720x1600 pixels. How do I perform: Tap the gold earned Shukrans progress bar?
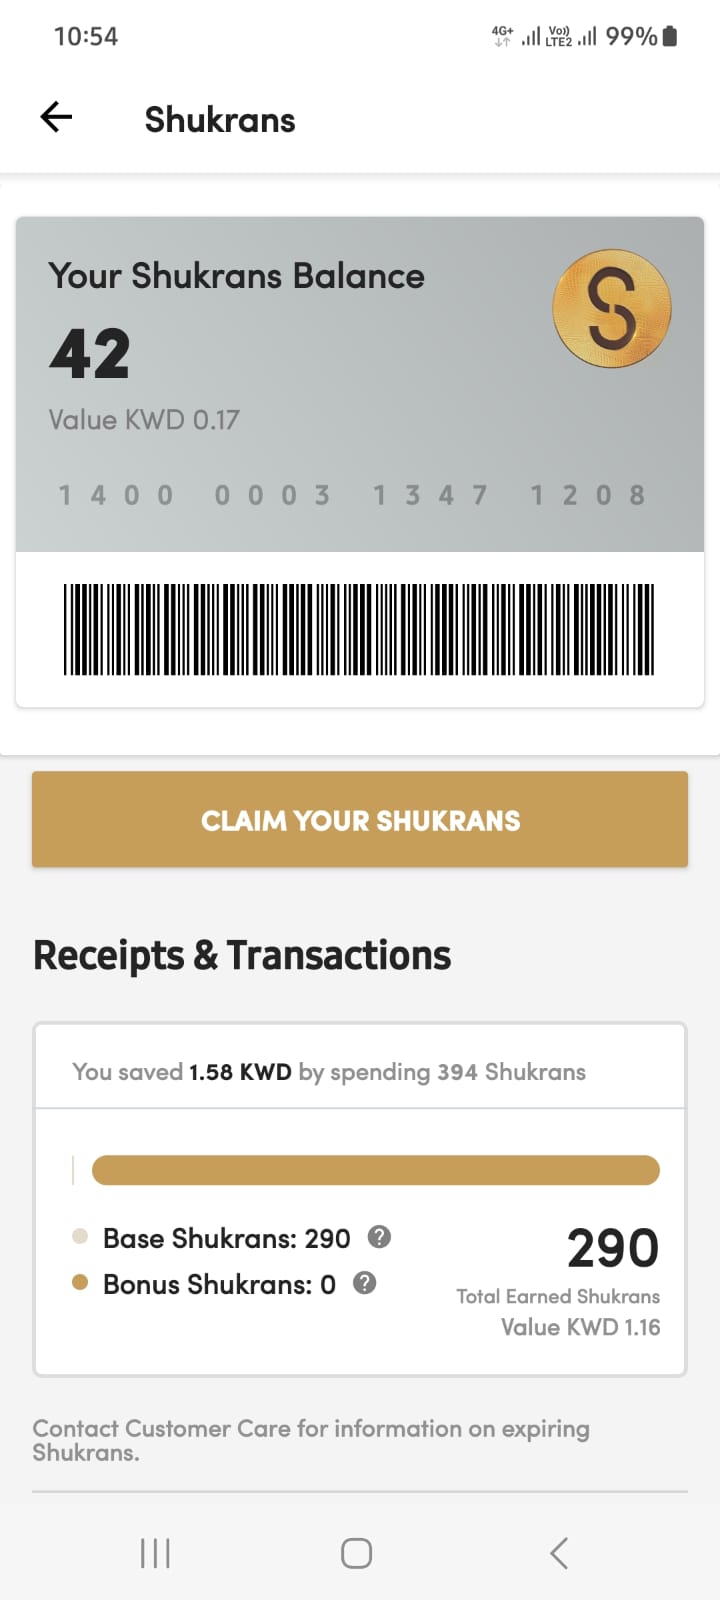click(x=375, y=1170)
